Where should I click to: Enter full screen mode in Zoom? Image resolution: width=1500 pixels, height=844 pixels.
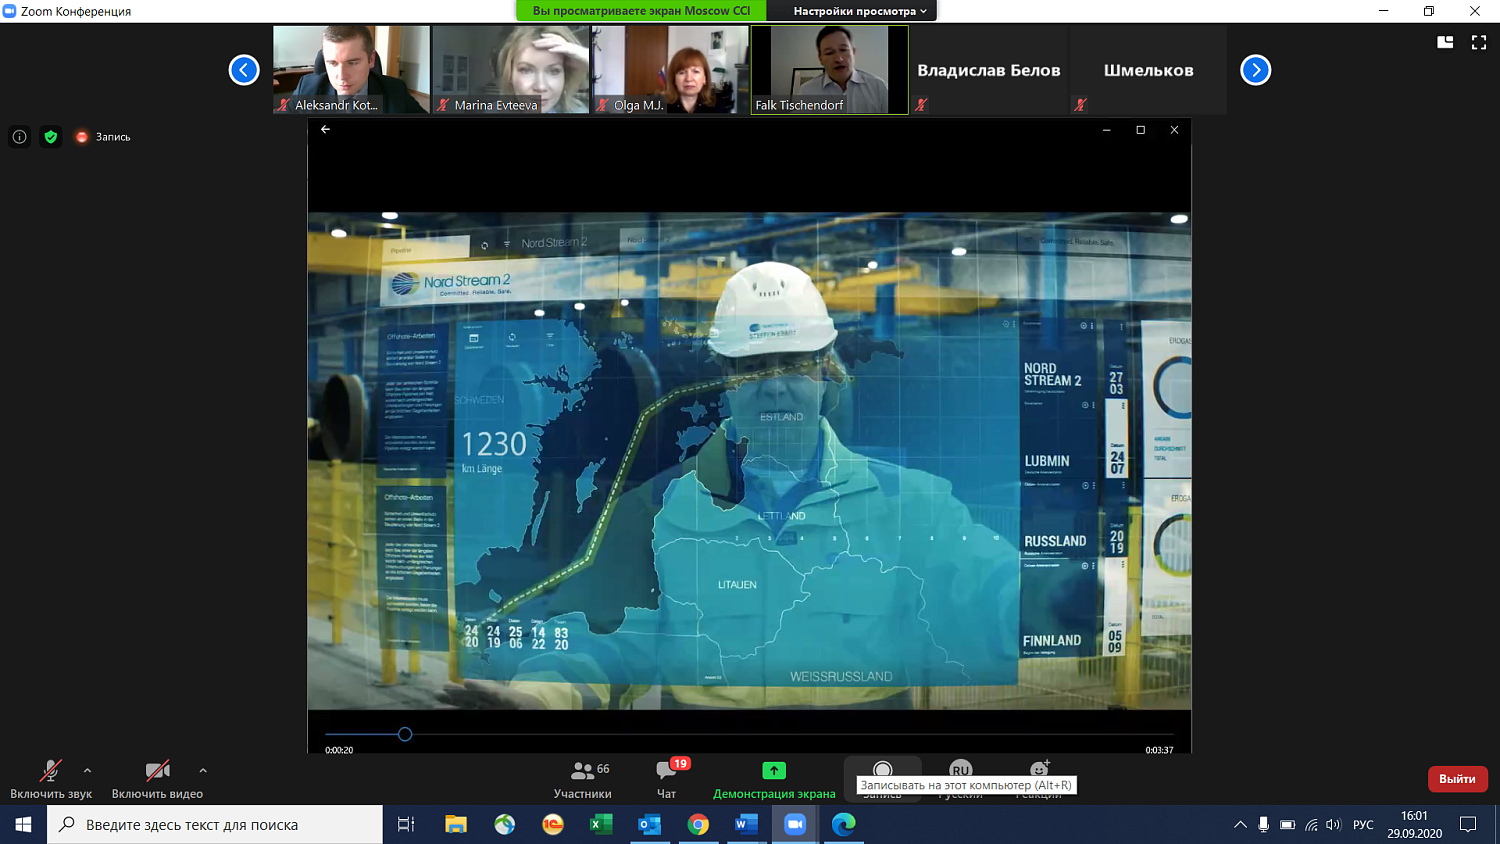(x=1479, y=42)
